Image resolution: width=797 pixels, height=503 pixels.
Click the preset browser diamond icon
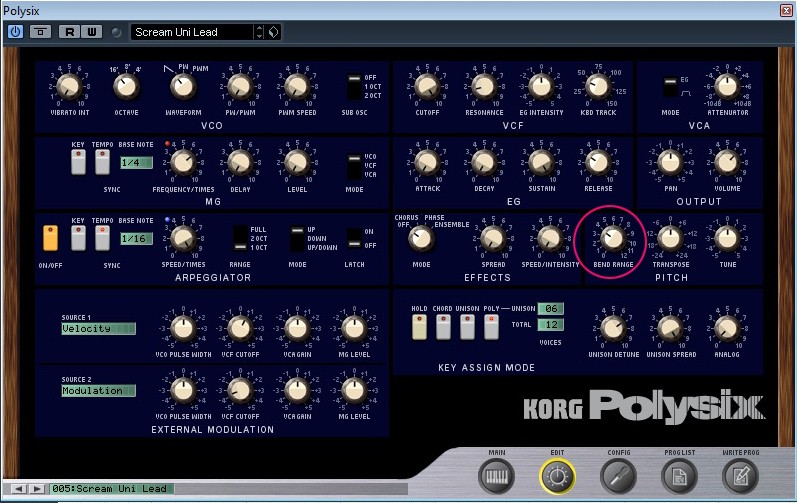pos(273,32)
